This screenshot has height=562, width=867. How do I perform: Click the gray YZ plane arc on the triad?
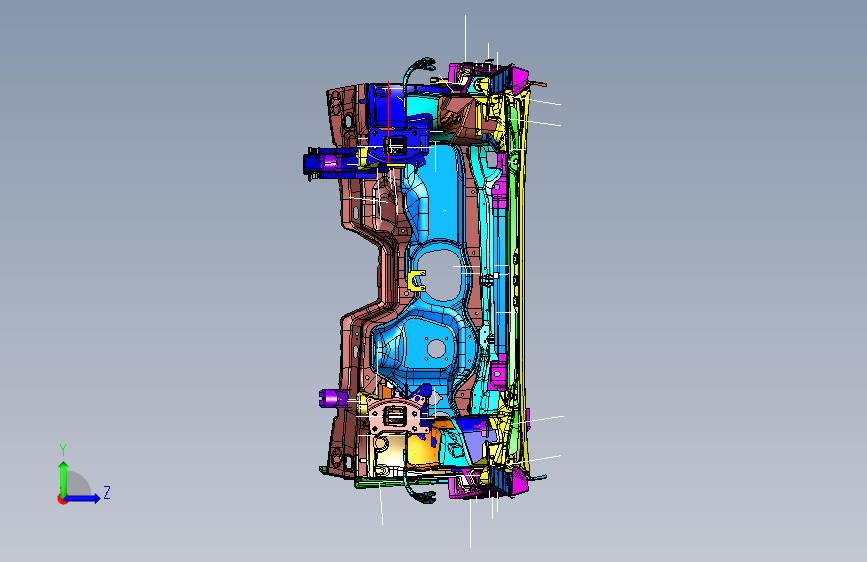pos(77,483)
